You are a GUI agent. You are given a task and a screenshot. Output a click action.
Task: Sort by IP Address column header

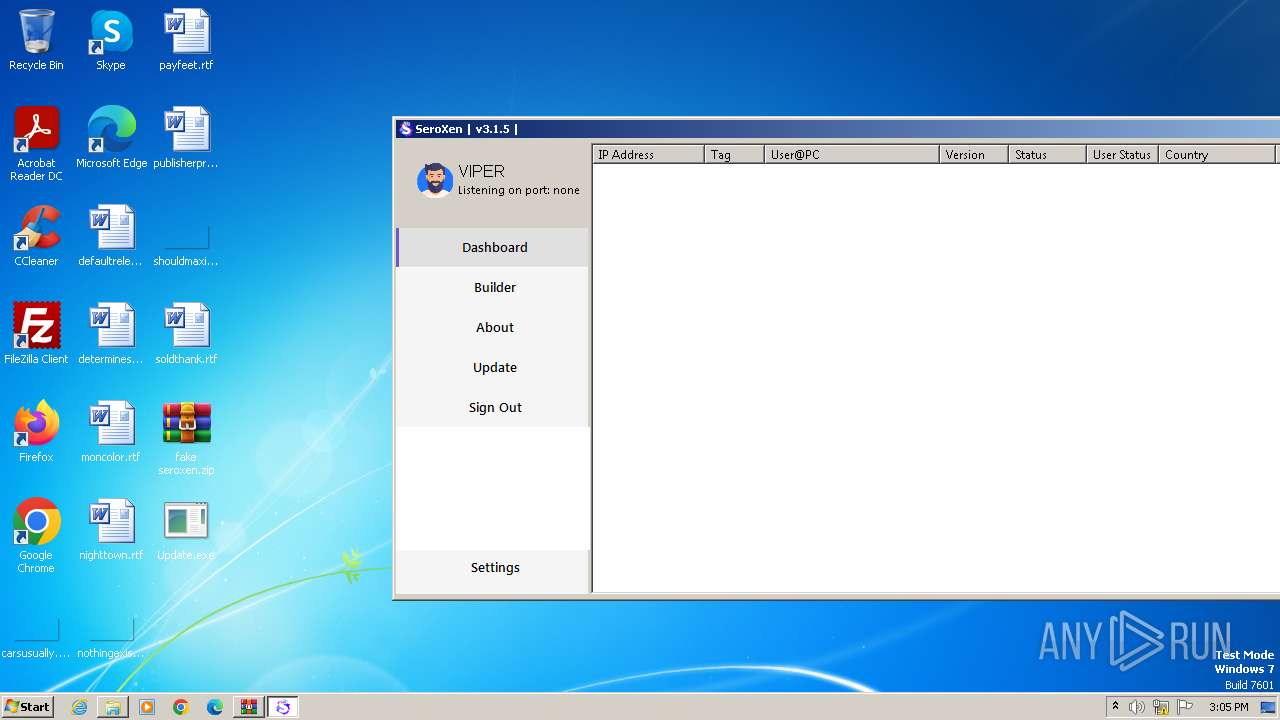pyautogui.click(x=648, y=154)
